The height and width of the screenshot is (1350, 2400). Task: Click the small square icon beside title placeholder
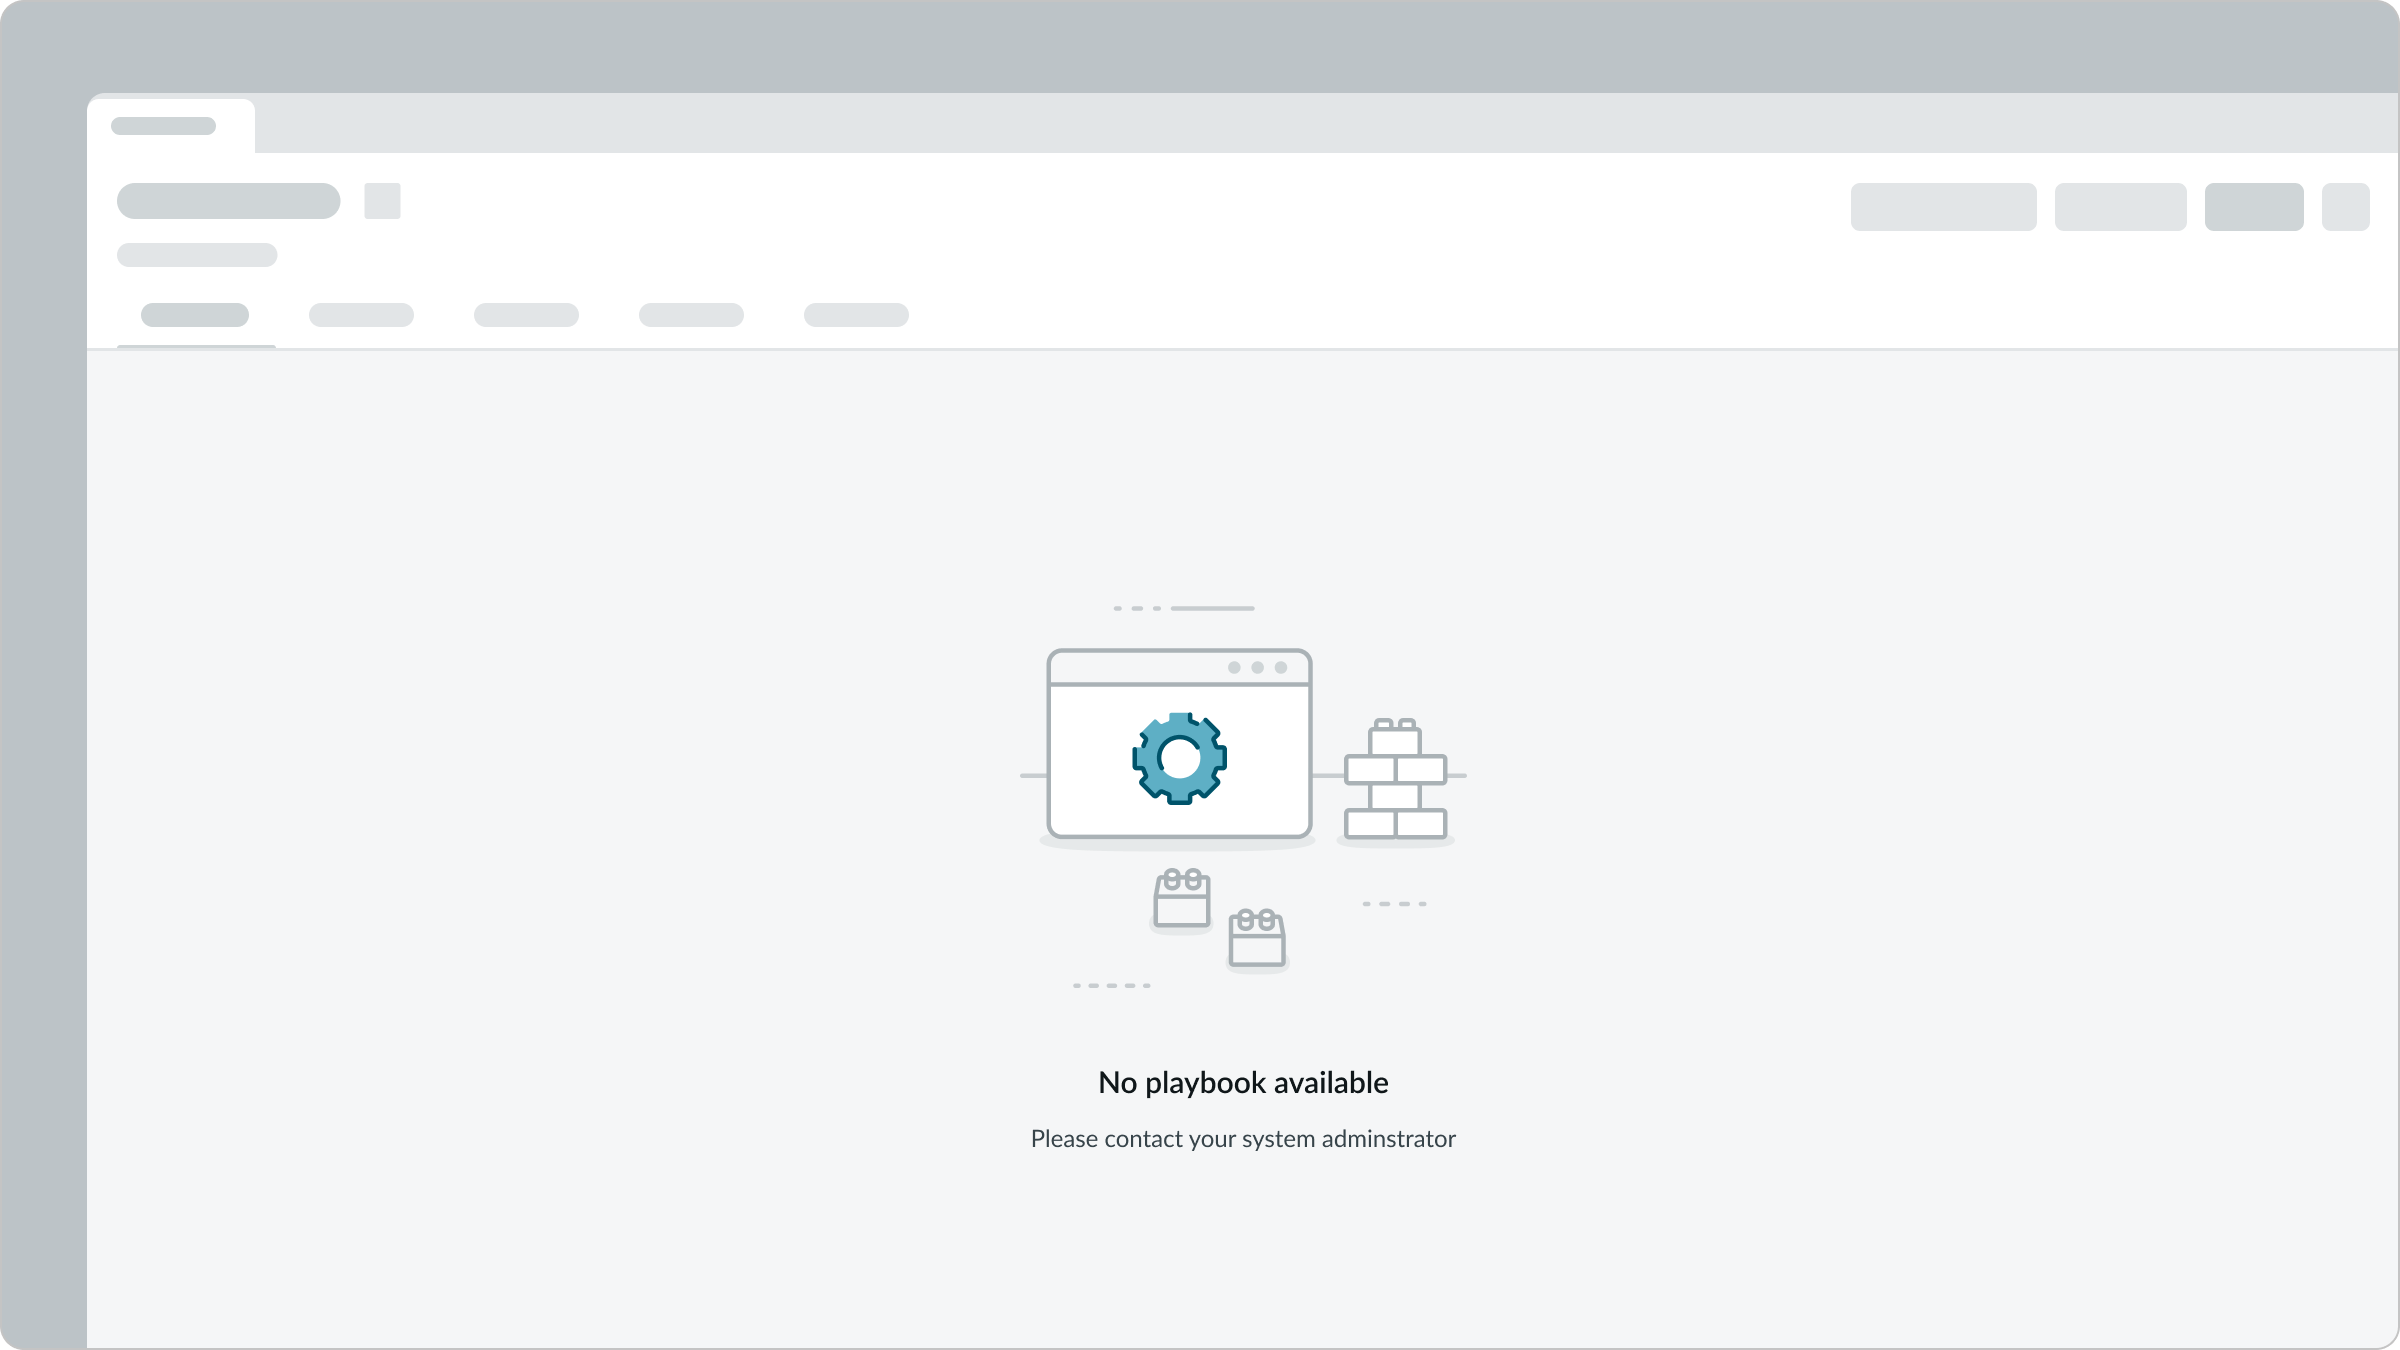382,201
